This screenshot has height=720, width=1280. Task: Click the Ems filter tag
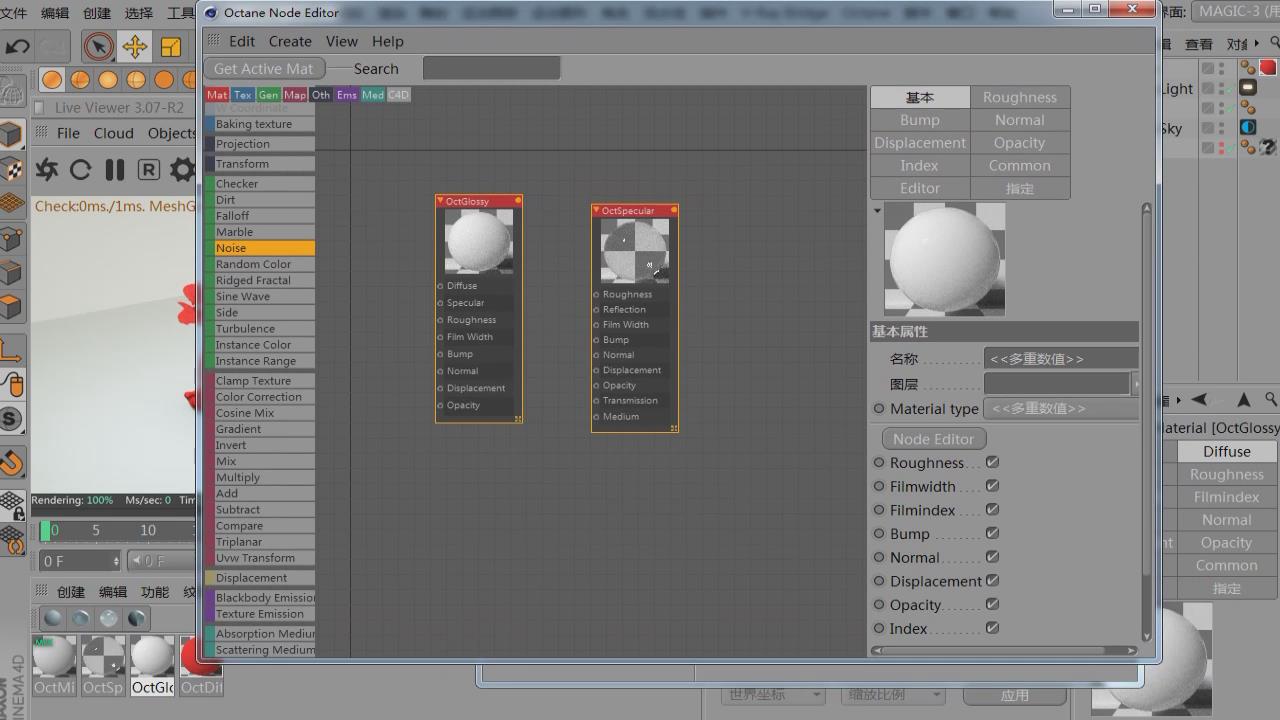(x=346, y=95)
